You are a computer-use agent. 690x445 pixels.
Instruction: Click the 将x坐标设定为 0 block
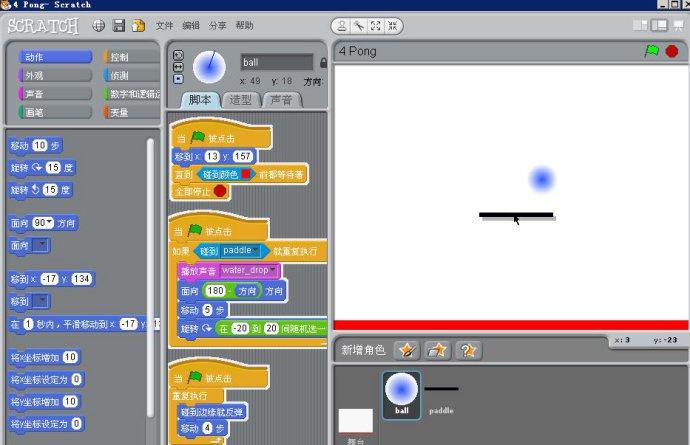coord(46,379)
